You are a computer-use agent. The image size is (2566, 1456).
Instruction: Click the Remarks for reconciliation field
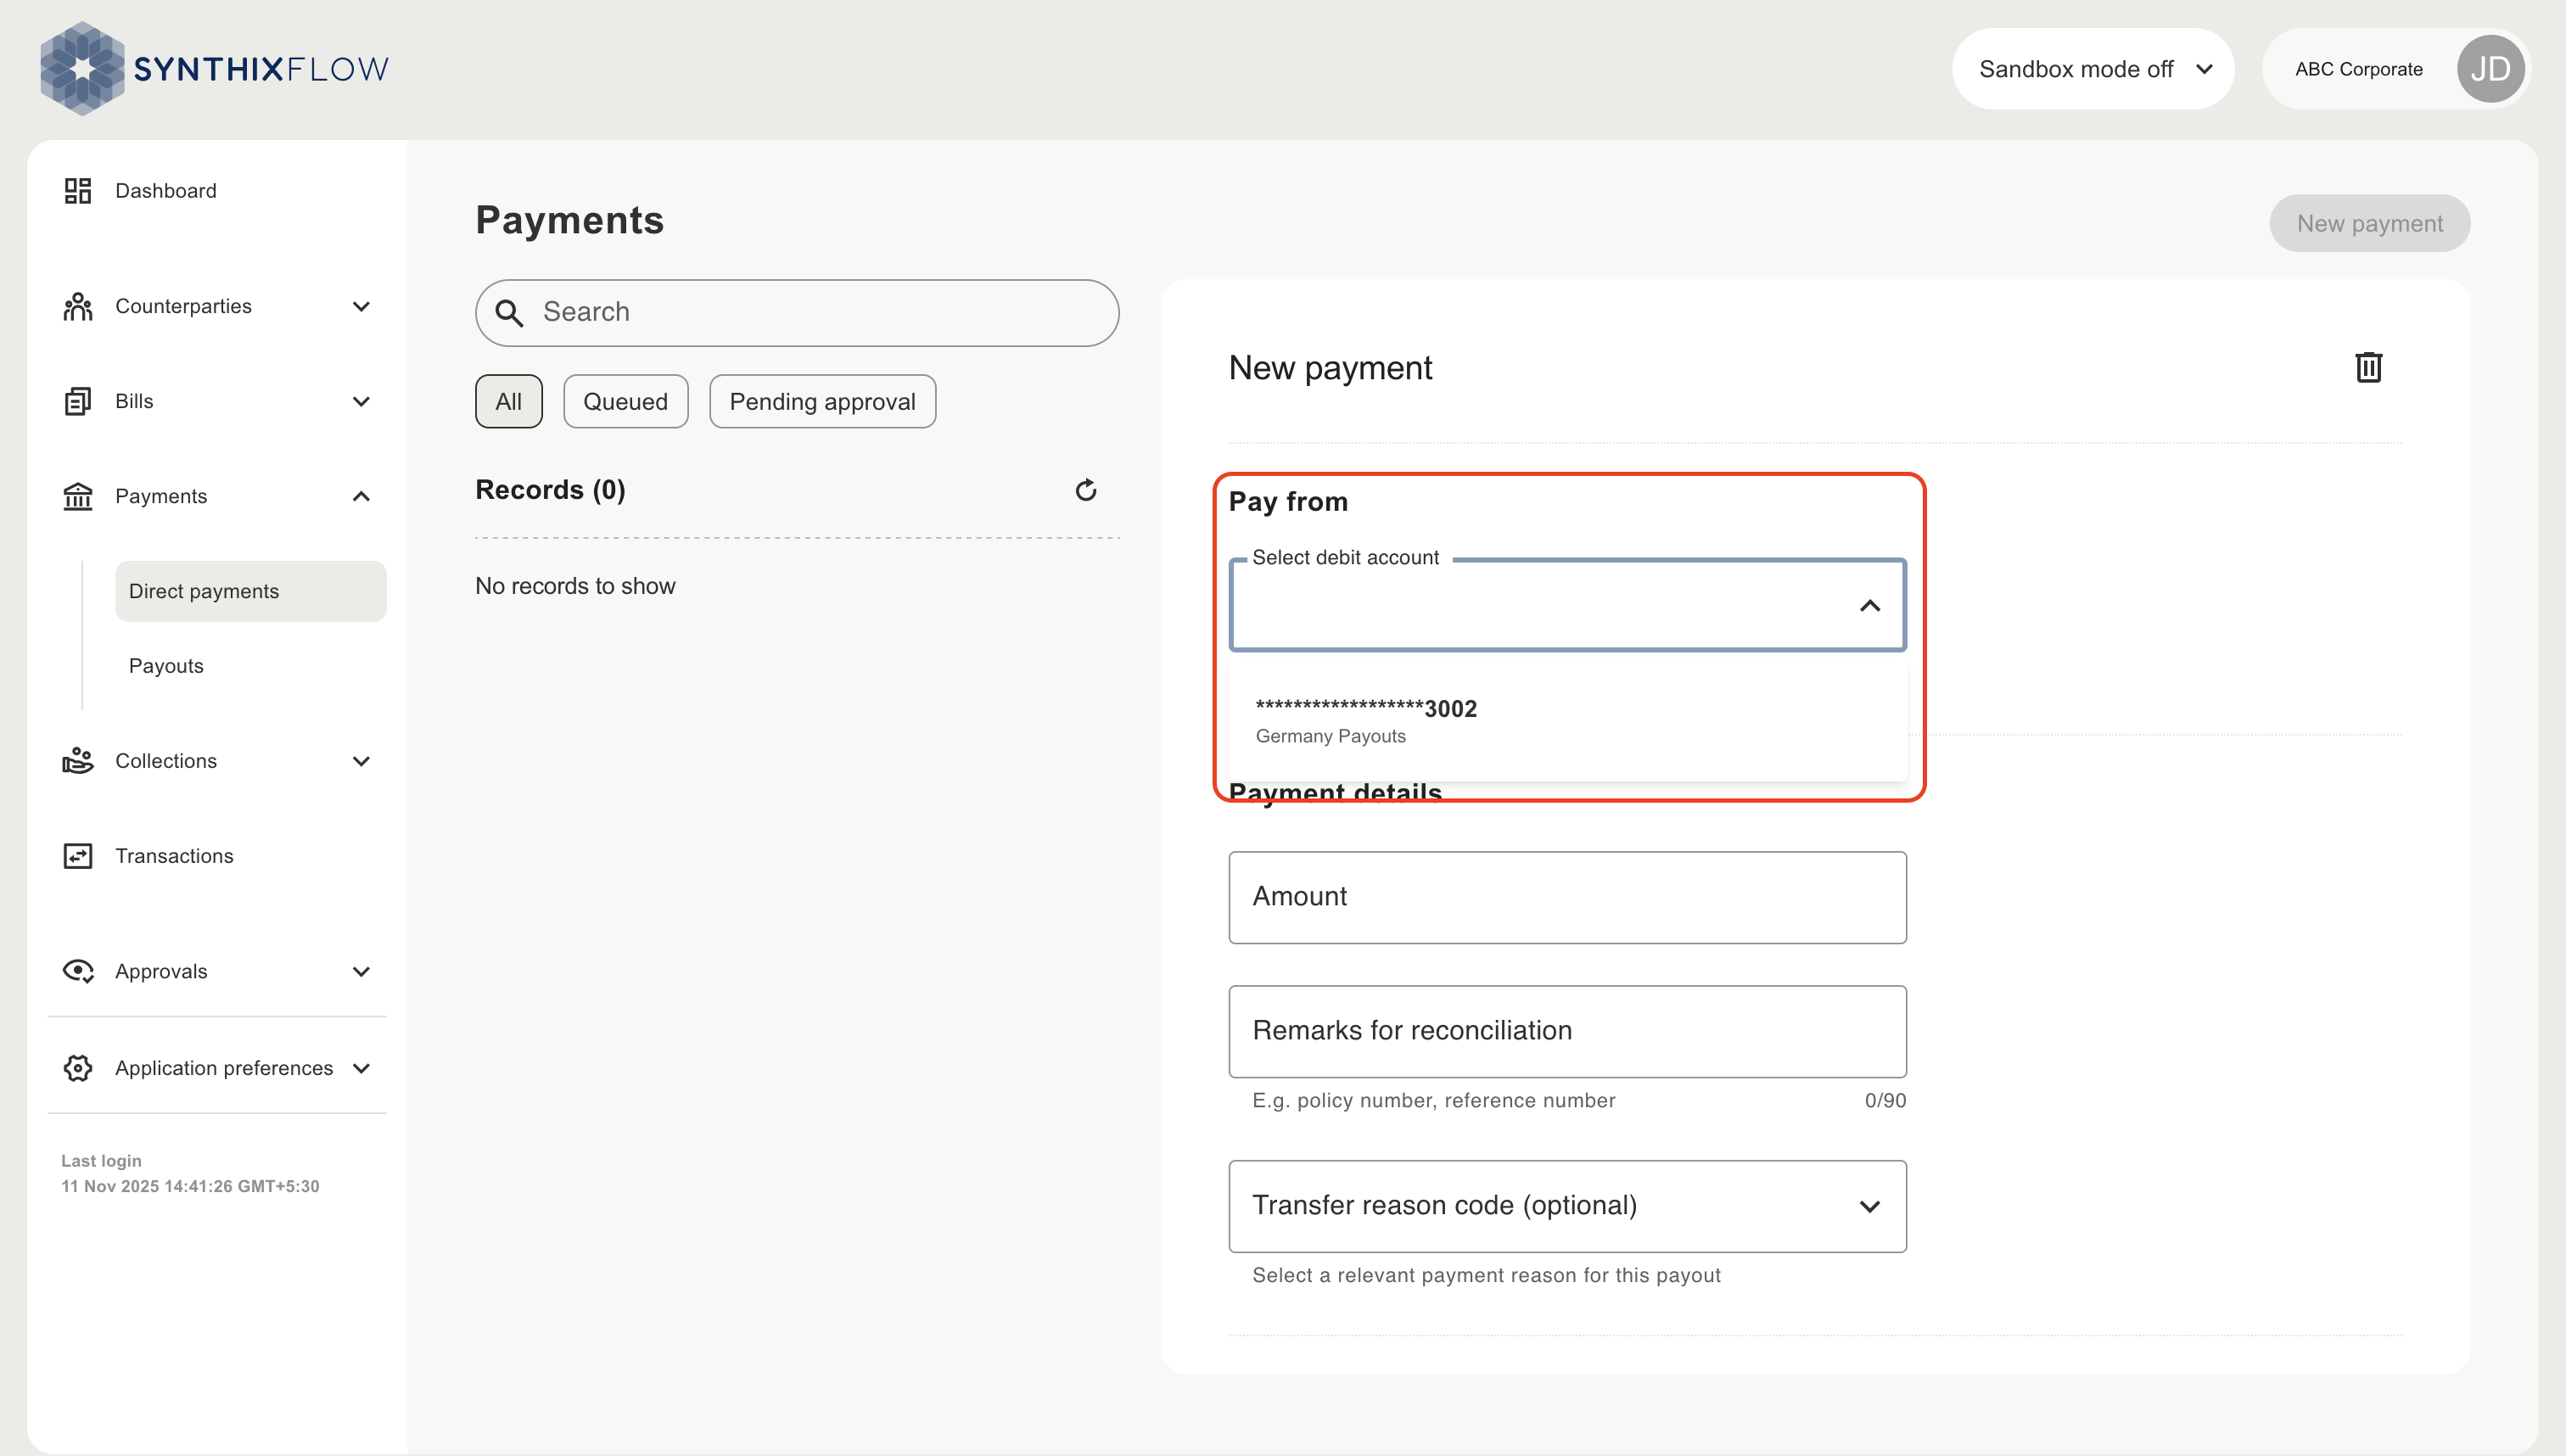1567,1032
